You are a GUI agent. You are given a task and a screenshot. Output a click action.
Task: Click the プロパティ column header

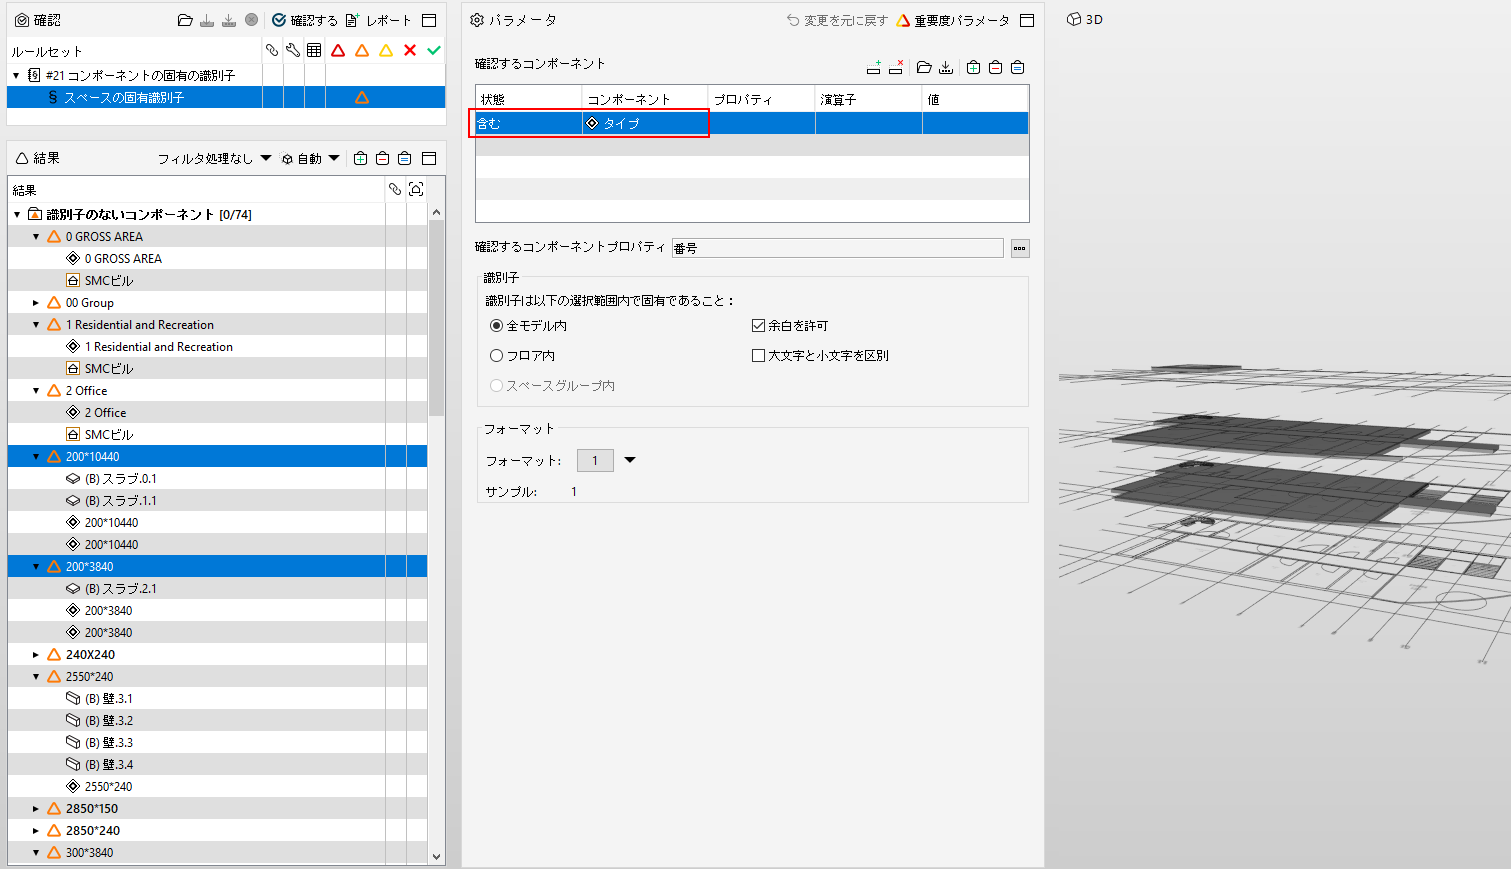762,99
